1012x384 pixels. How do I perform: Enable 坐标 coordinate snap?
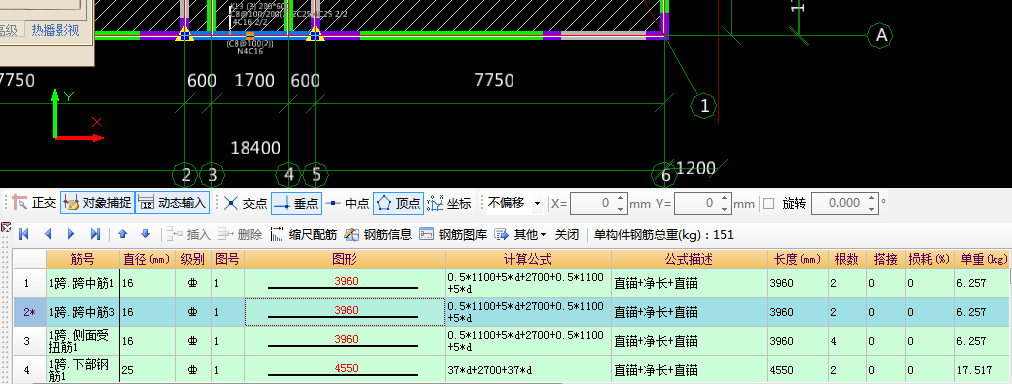449,203
